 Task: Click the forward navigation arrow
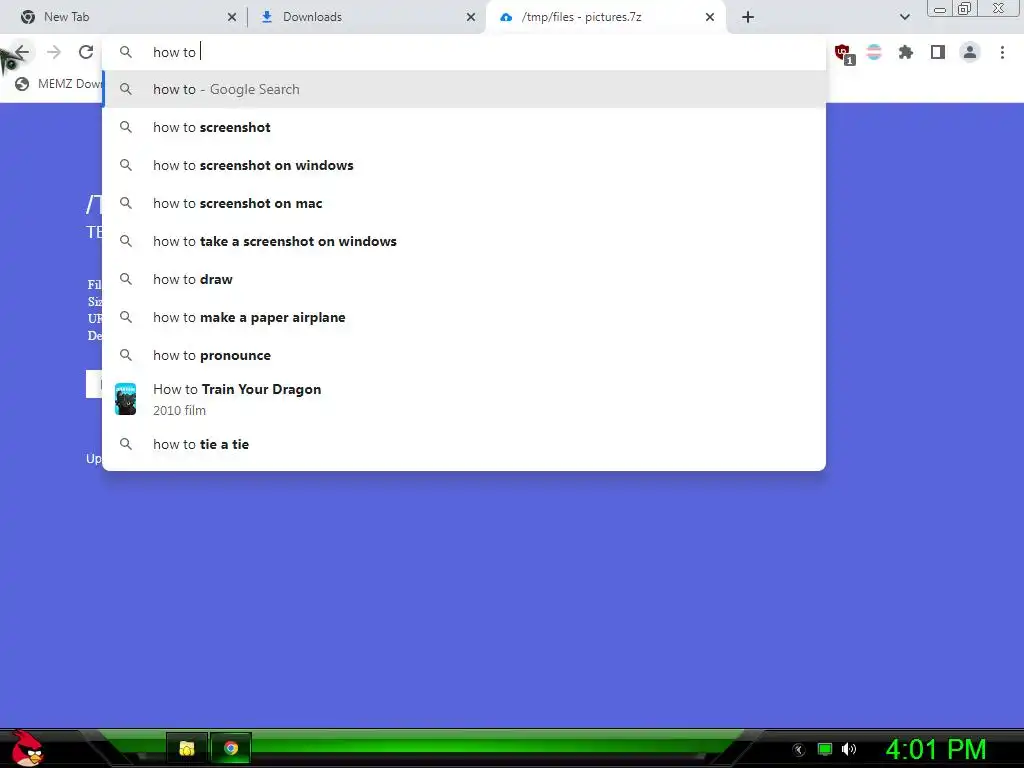point(54,52)
